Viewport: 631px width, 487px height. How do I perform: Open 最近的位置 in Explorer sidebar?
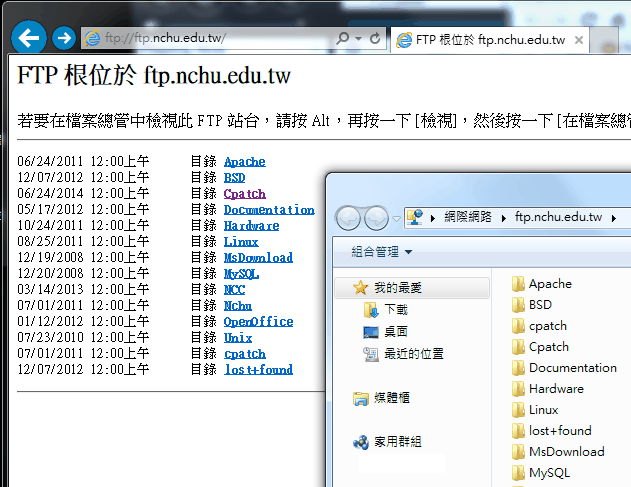(414, 354)
